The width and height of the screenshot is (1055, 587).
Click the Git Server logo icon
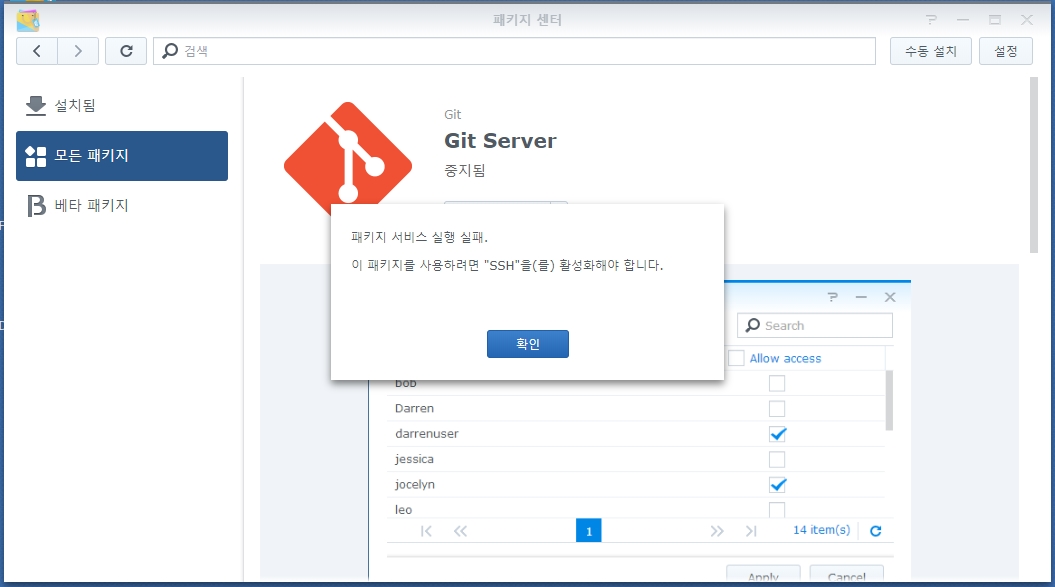click(x=348, y=158)
